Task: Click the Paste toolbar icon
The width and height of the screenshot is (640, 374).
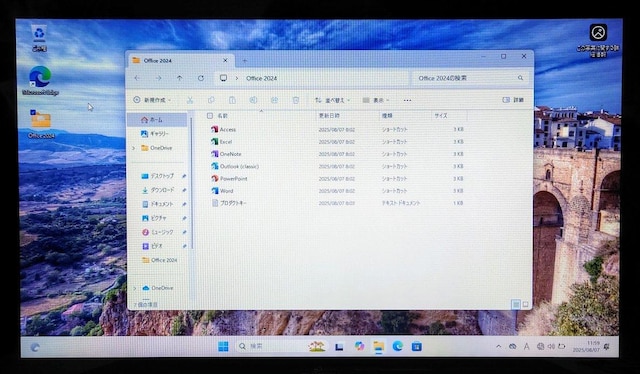Action: coord(232,100)
